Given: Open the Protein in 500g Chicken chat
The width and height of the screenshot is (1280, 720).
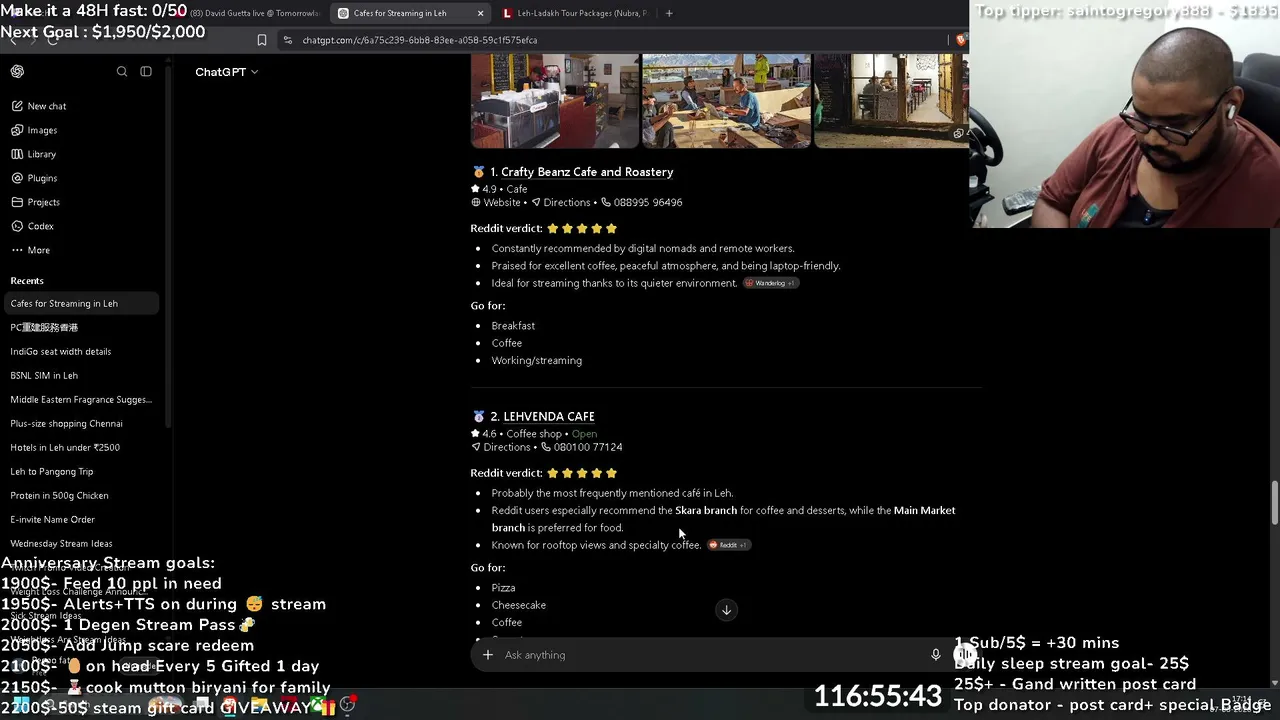Looking at the screenshot, I should pos(59,495).
